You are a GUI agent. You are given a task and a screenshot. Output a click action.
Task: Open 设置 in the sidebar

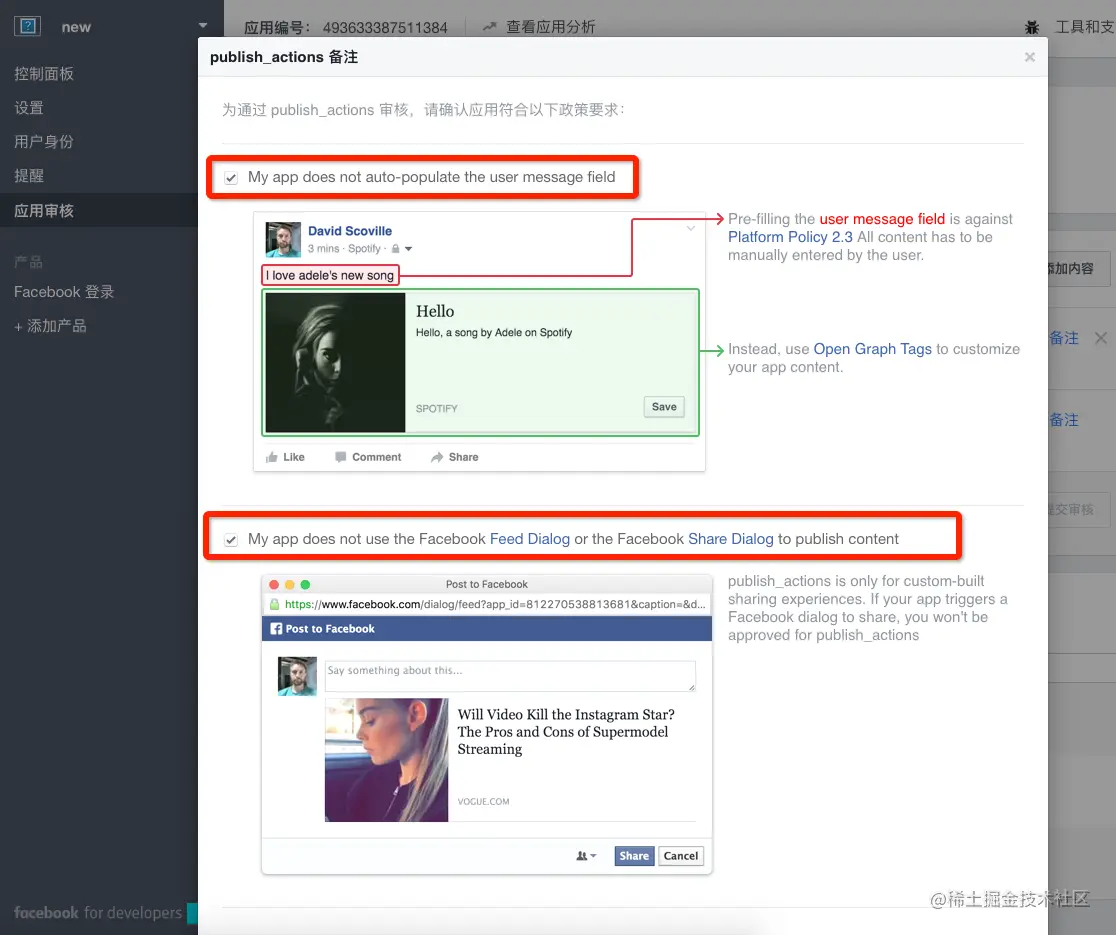pyautogui.click(x=29, y=108)
